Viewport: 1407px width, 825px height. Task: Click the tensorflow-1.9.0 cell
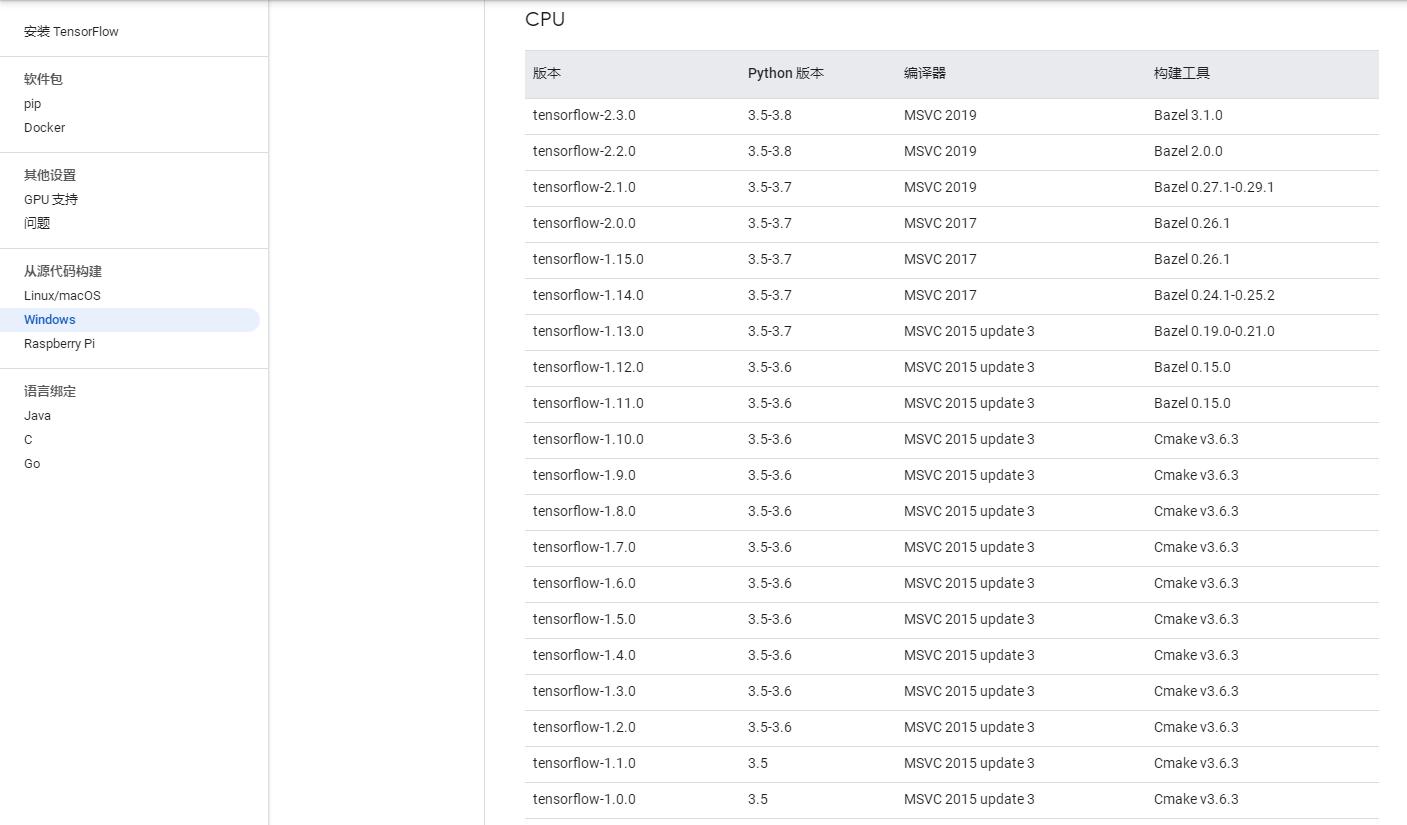pos(584,475)
